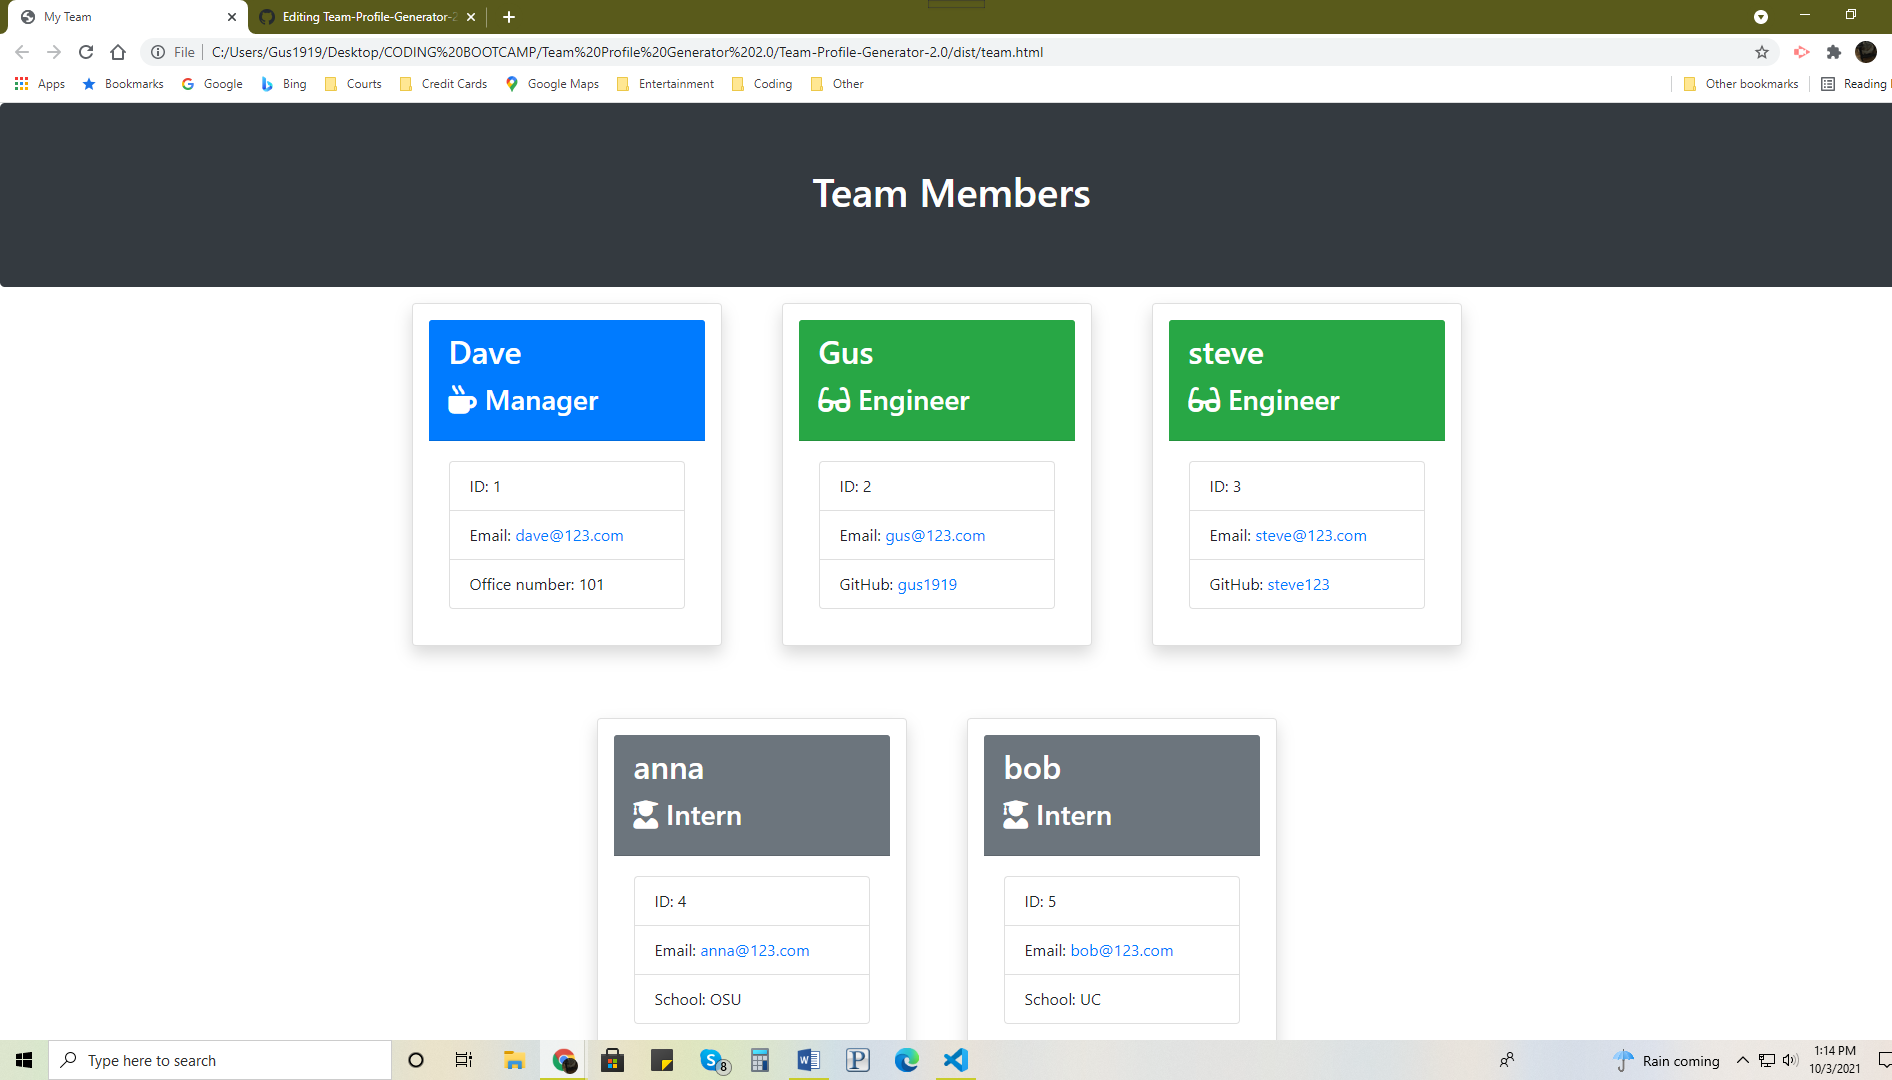Viewport: 1892px width, 1080px height.
Task: Open the browser extensions puzzle icon
Action: point(1835,52)
